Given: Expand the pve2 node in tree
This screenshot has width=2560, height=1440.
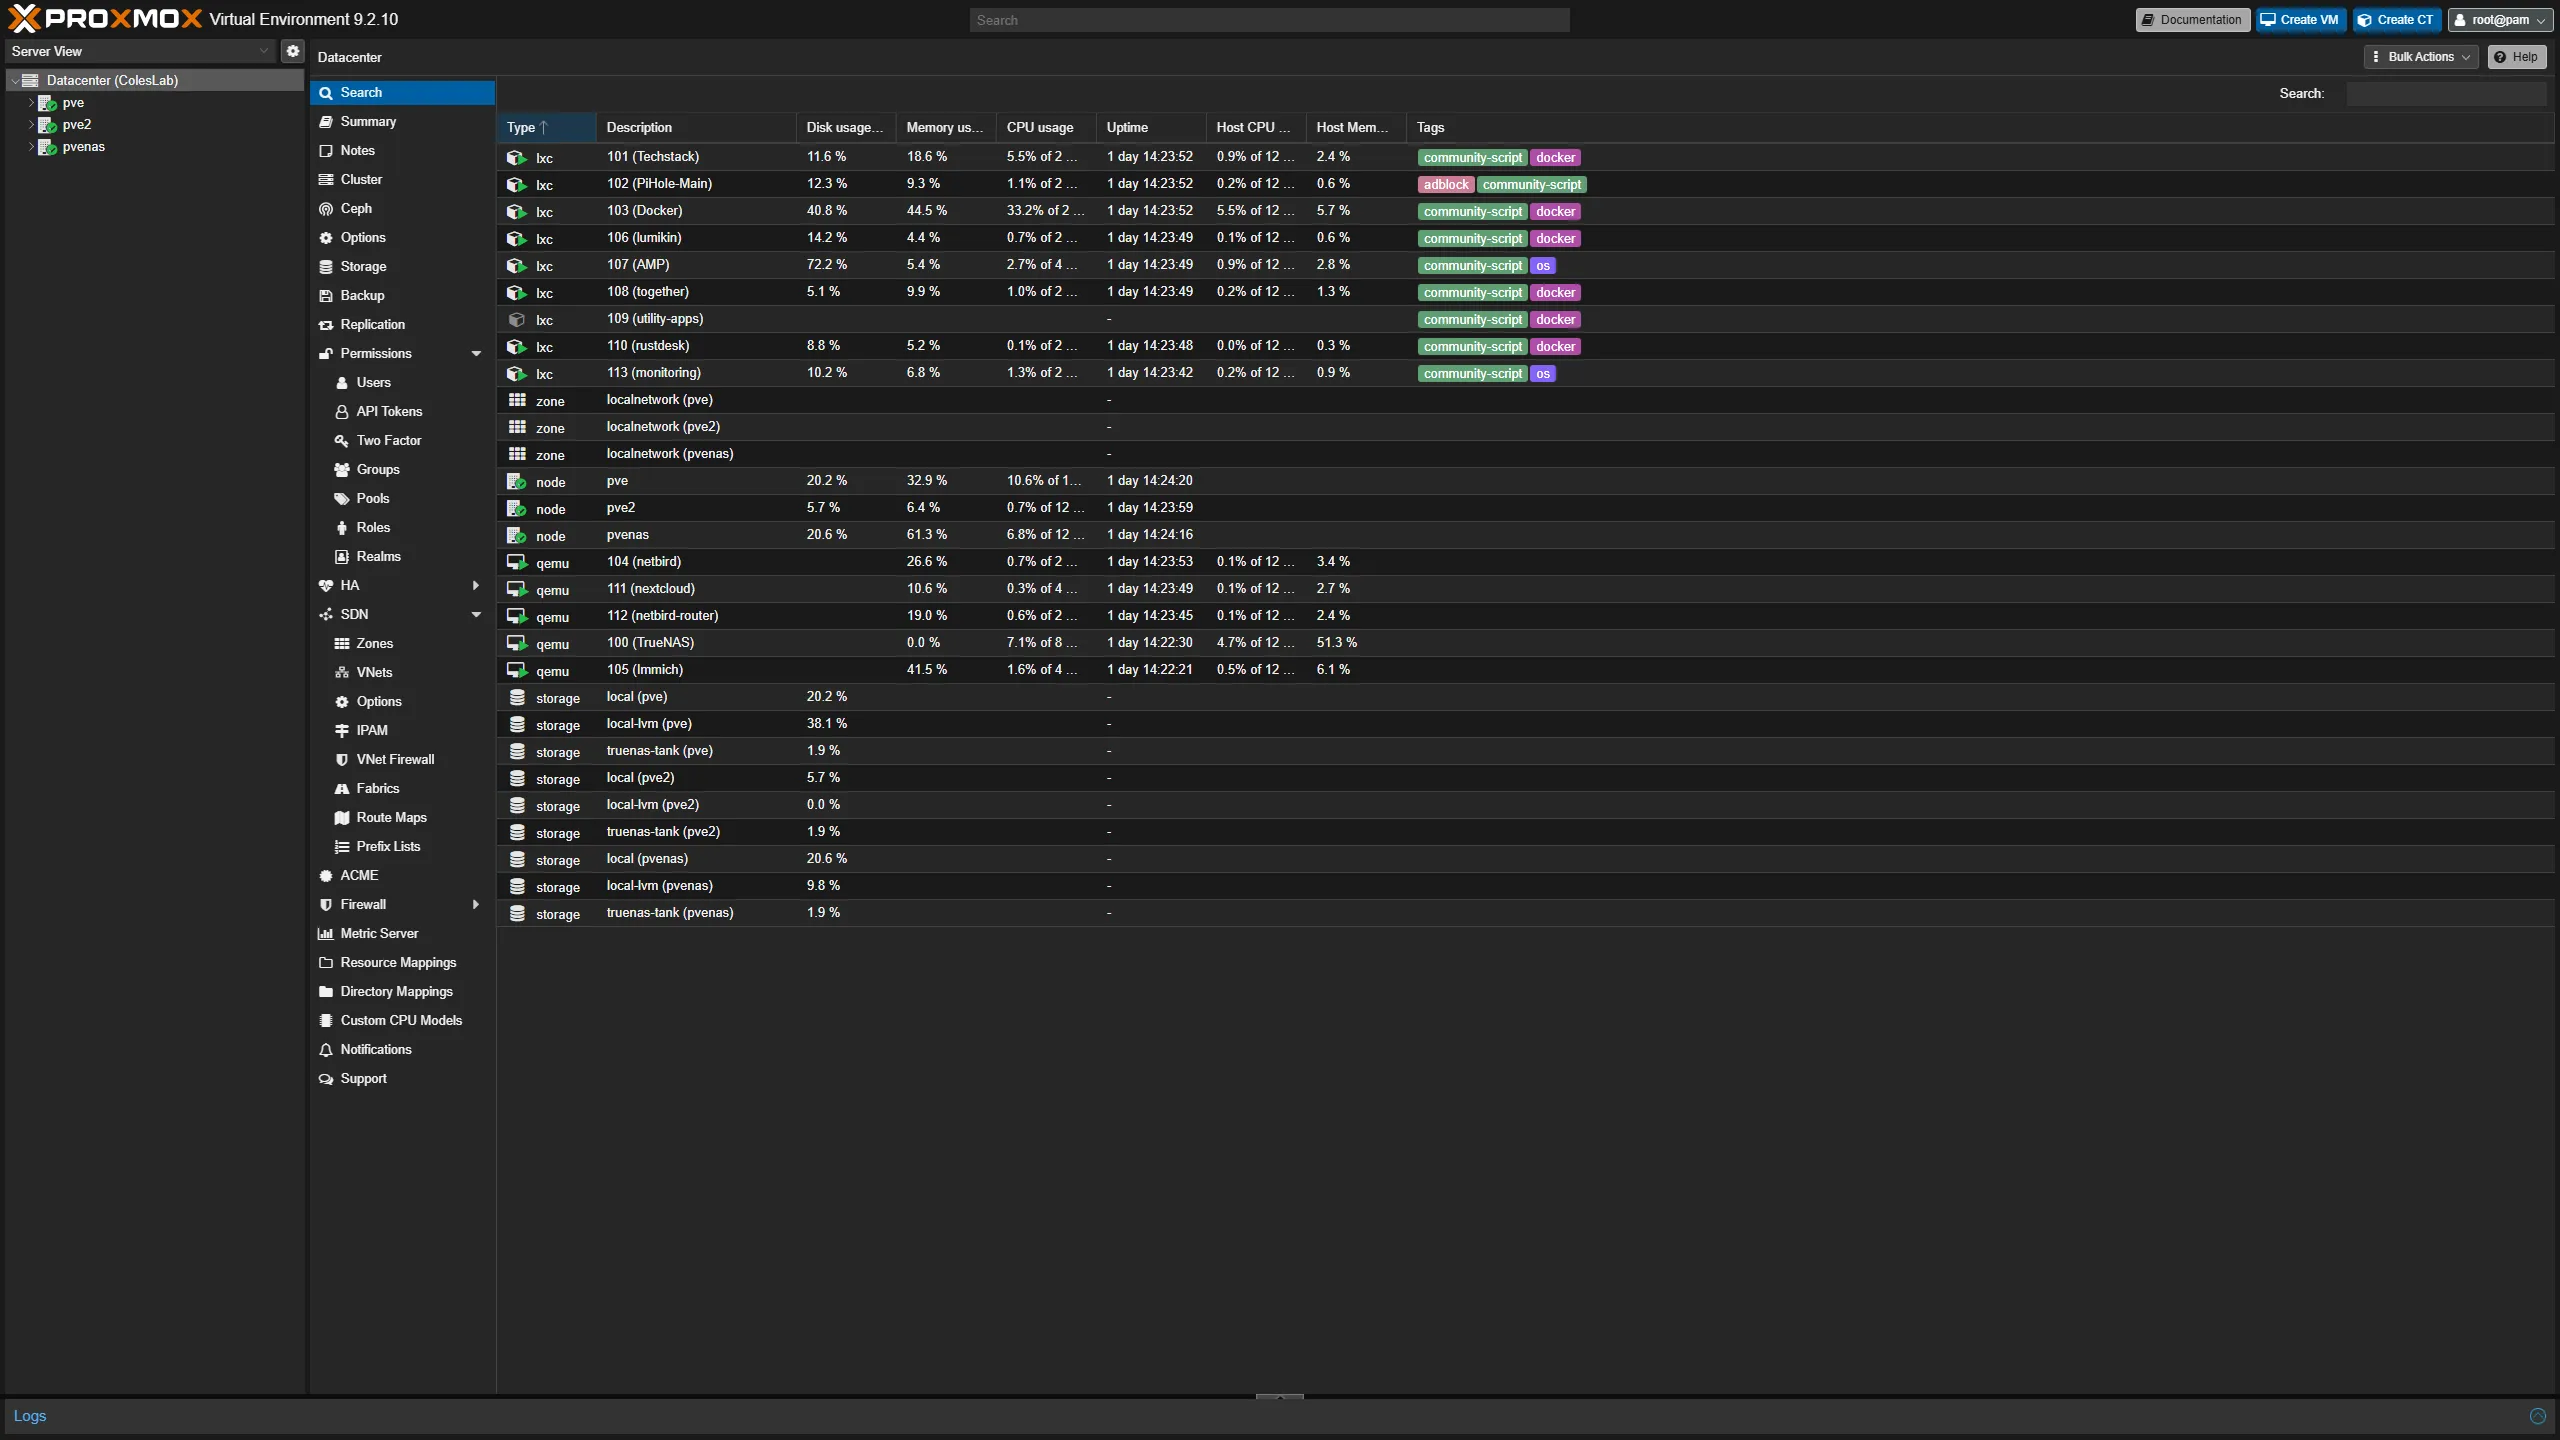Looking at the screenshot, I should pyautogui.click(x=31, y=125).
